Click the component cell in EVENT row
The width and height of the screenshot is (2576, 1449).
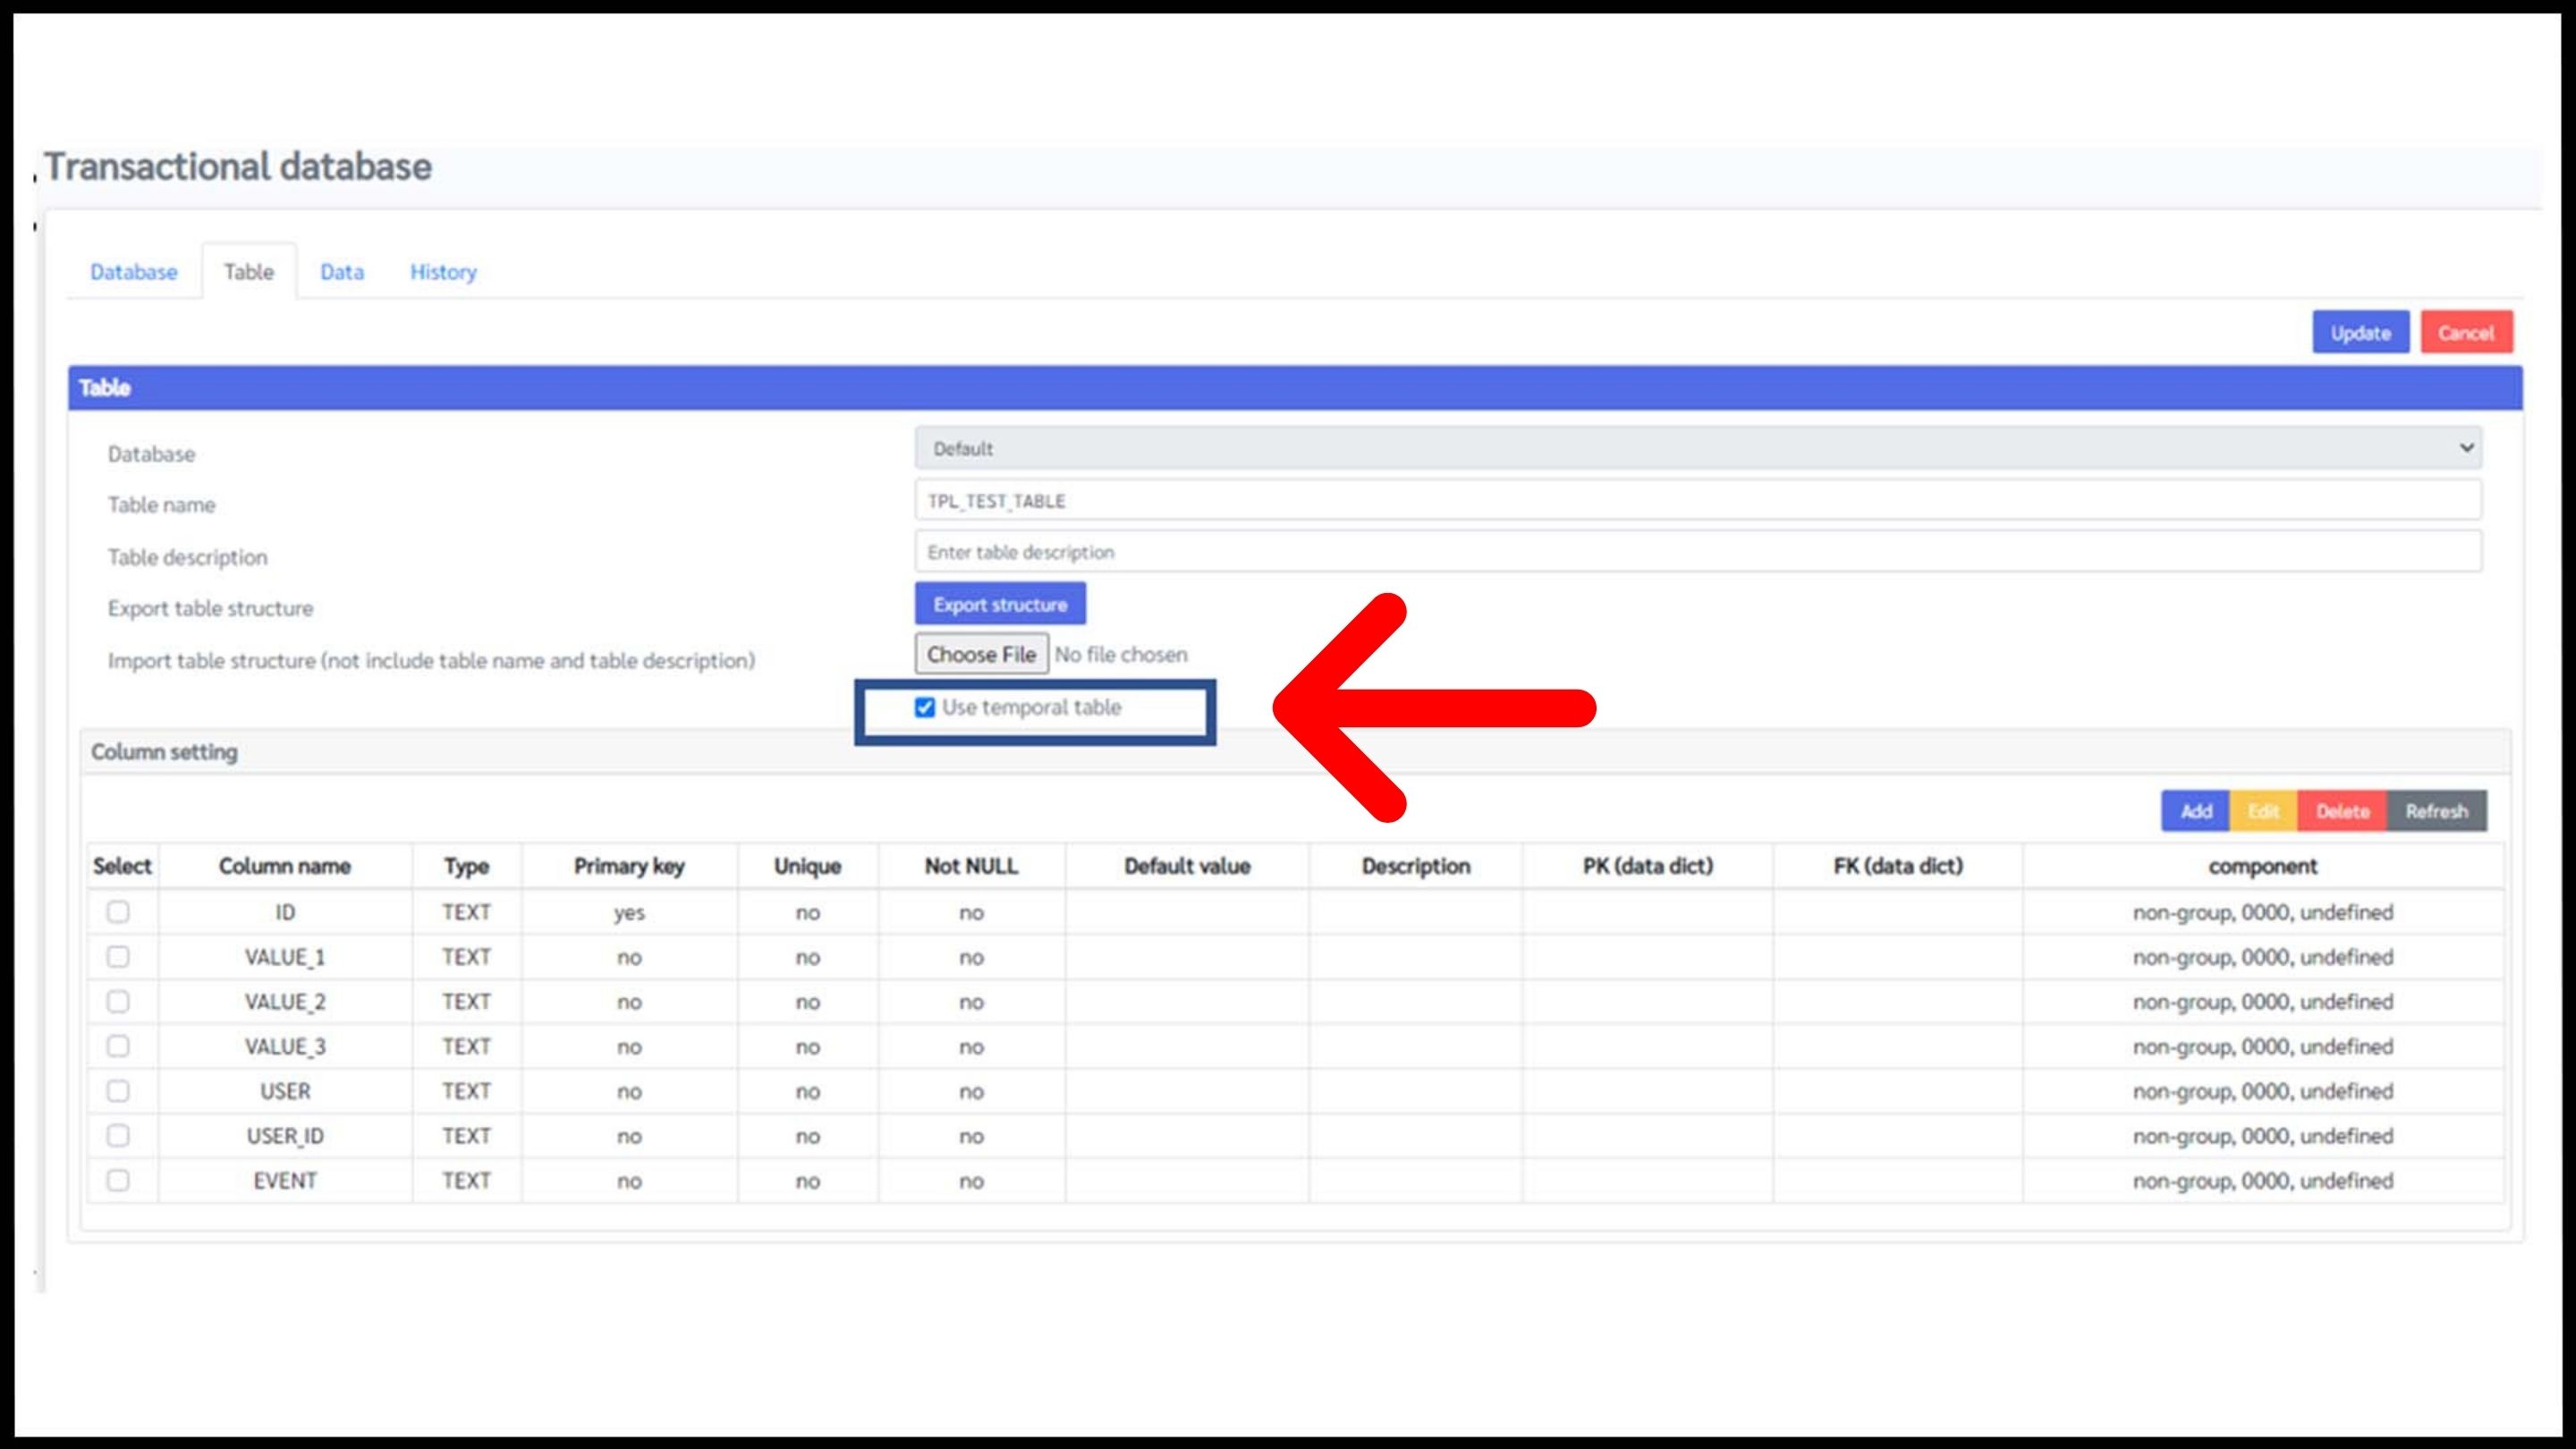click(2263, 1180)
